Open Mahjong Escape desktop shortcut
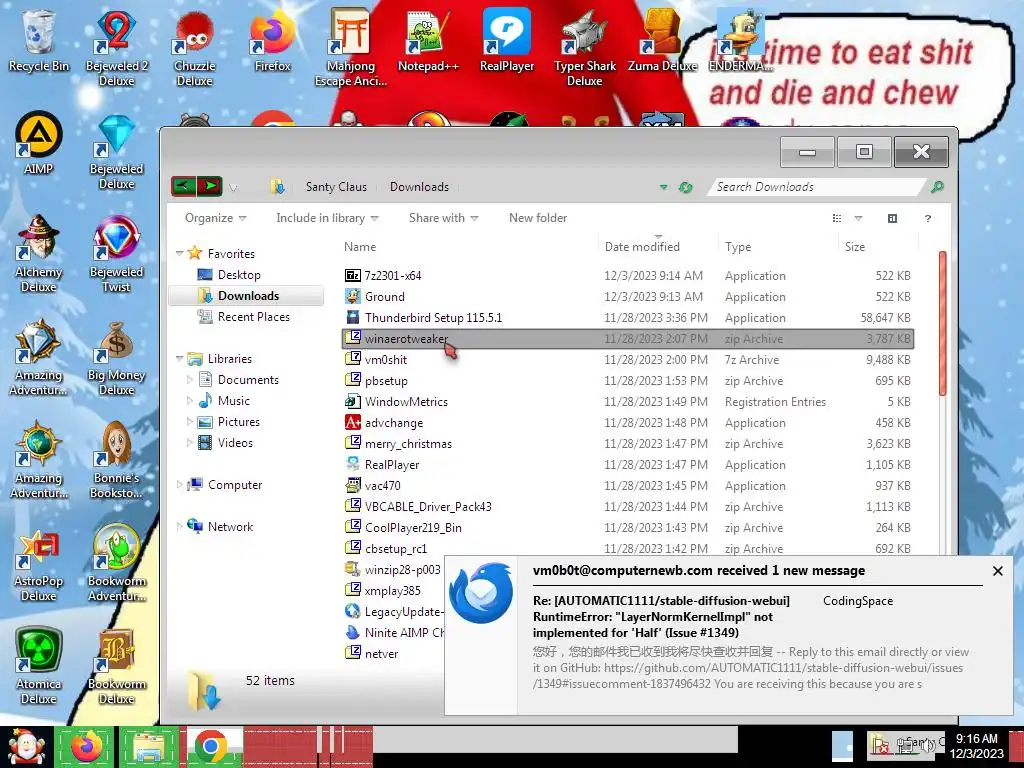This screenshot has height=768, width=1024. point(351,48)
